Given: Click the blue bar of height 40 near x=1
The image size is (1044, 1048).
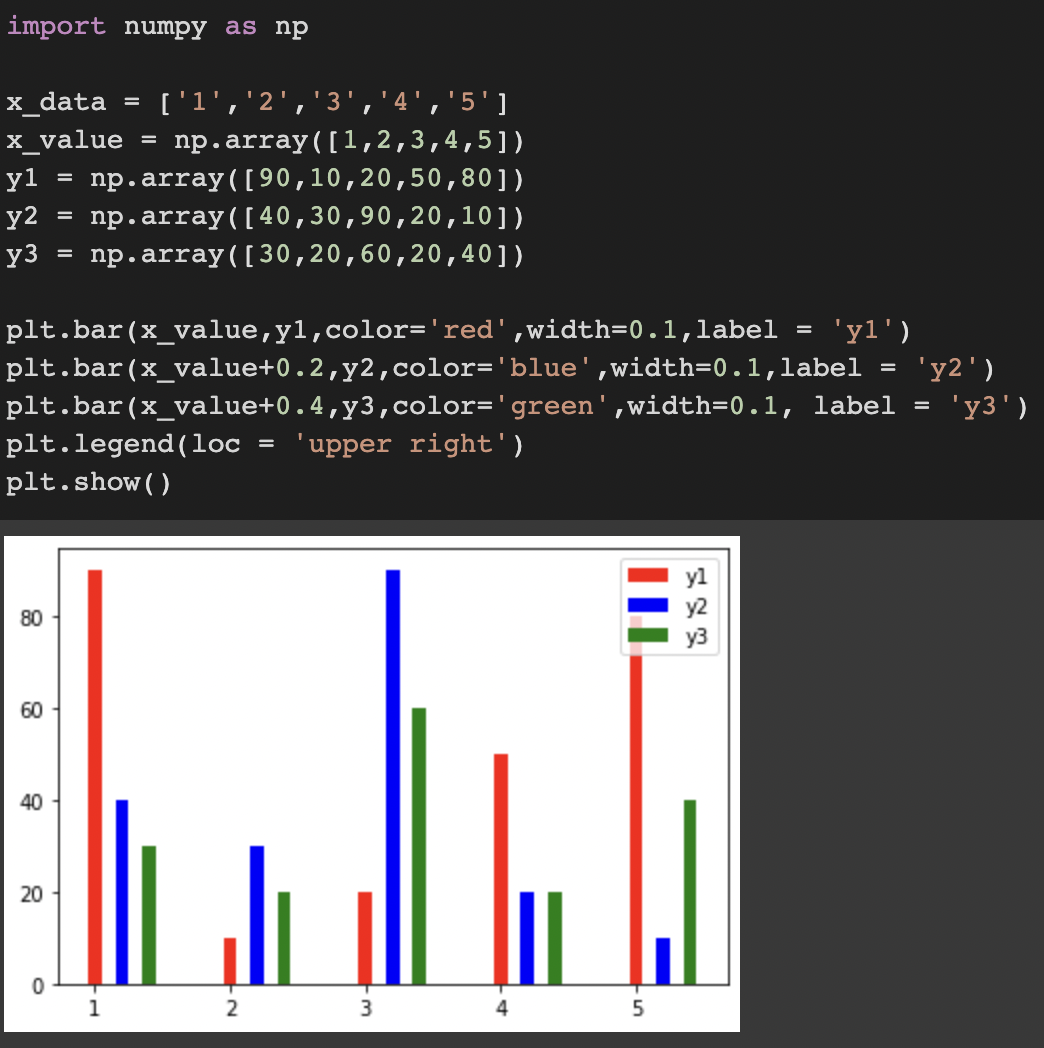Looking at the screenshot, I should pyautogui.click(x=122, y=892).
